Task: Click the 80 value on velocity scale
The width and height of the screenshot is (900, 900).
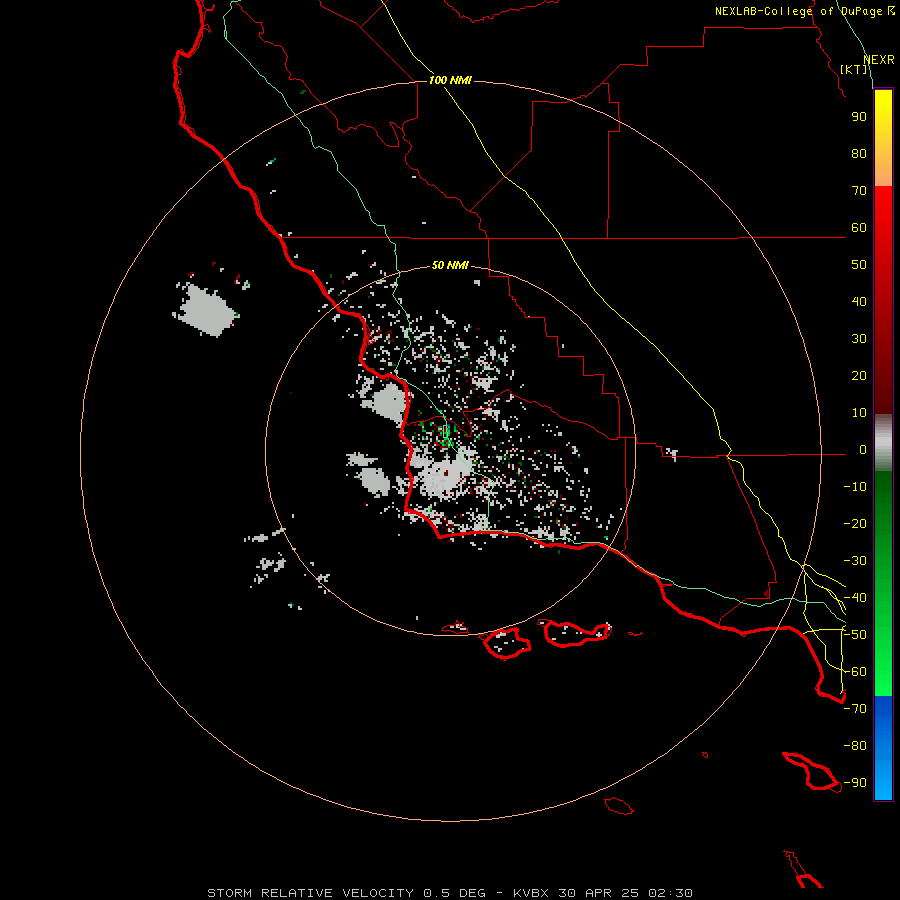Action: (859, 153)
